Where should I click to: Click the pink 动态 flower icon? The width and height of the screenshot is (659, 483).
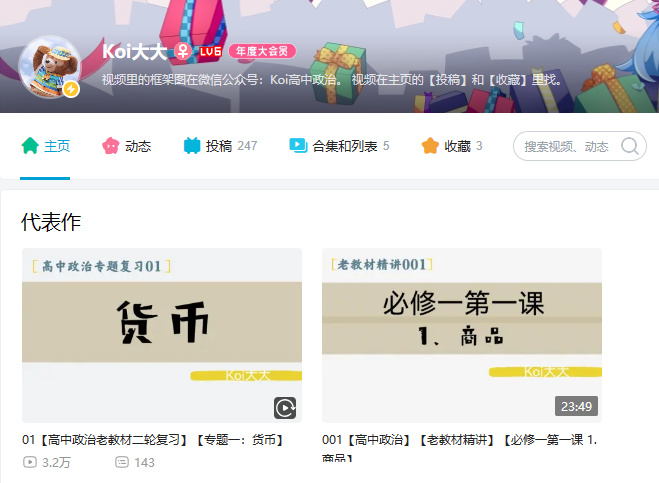[111, 146]
